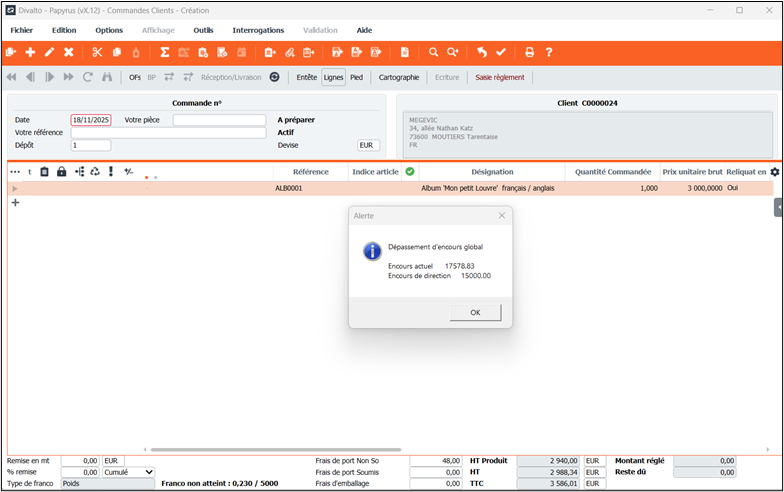784x492 pixels.
Task: Click the blank document icon in orange toolbar
Action: (x=404, y=52)
